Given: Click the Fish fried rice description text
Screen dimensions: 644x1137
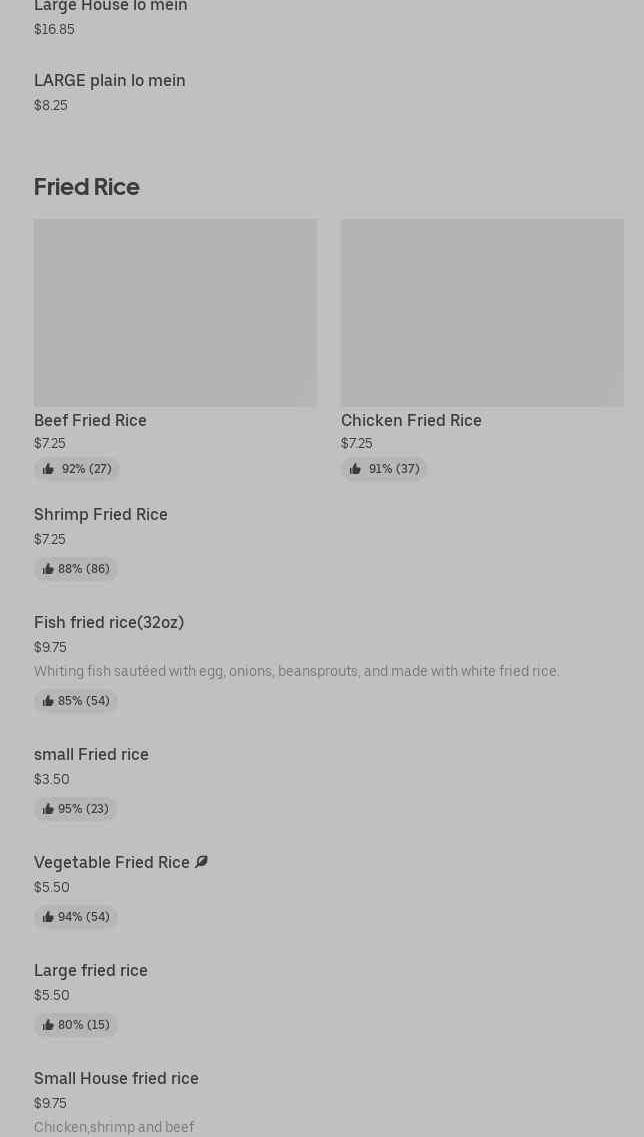Looking at the screenshot, I should pyautogui.click(x=296, y=671).
